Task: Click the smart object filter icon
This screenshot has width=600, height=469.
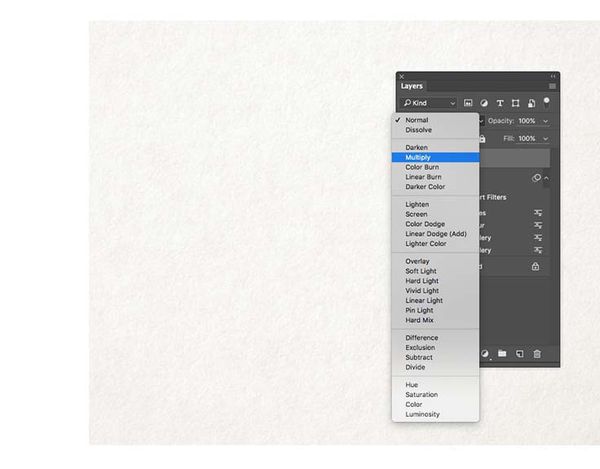Action: [x=532, y=103]
